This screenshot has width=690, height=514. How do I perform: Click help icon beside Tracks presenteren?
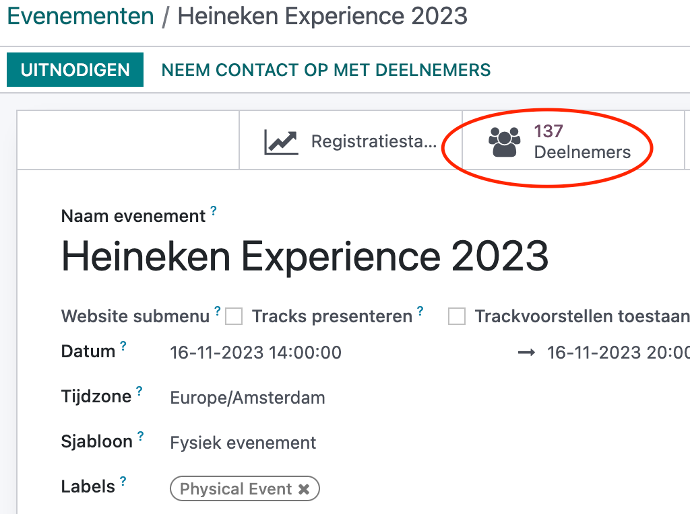point(420,311)
